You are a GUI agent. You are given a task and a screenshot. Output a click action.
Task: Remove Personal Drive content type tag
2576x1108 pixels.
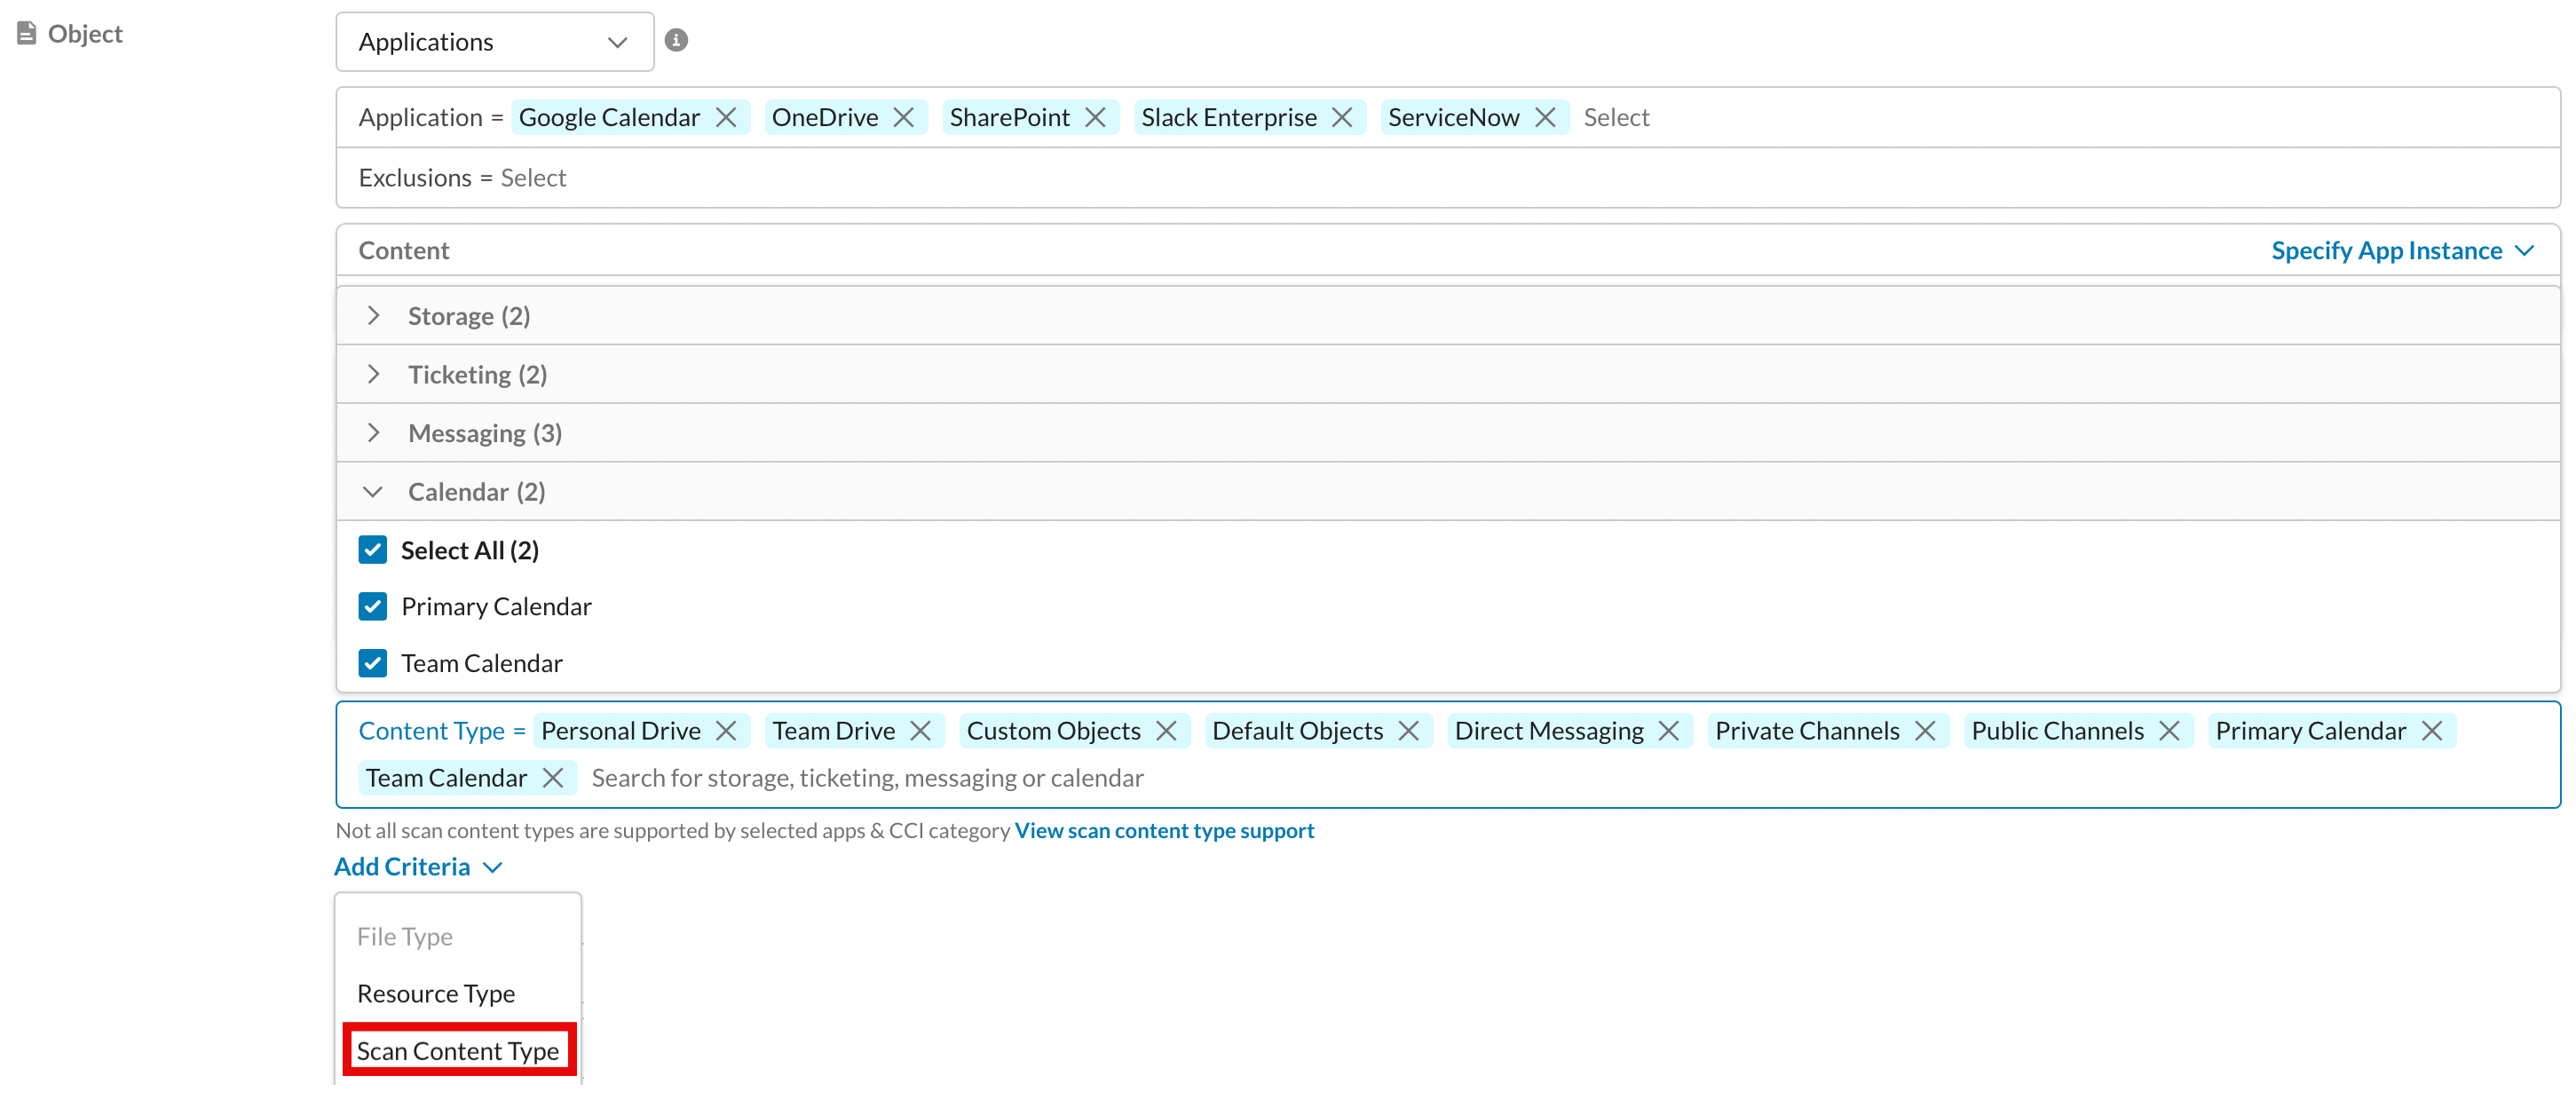(x=727, y=731)
